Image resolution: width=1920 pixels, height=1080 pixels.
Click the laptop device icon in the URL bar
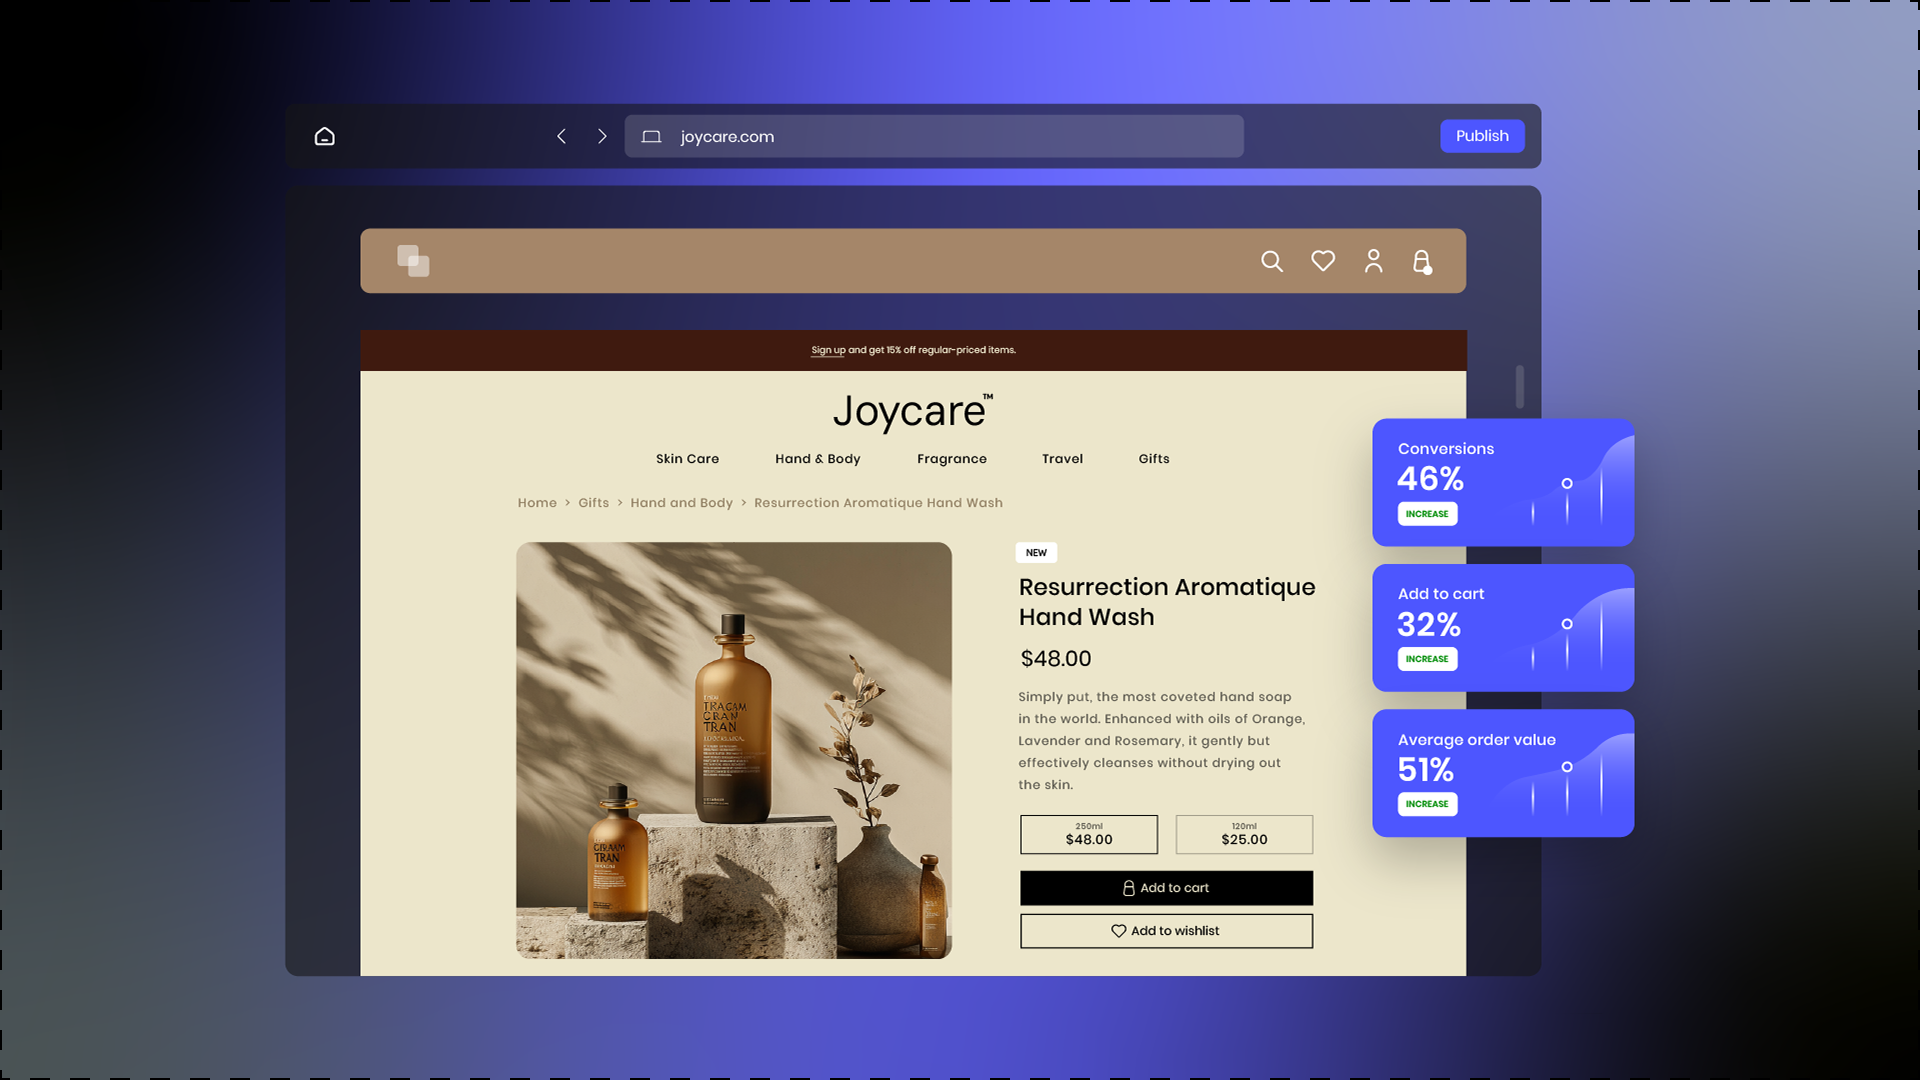[651, 137]
